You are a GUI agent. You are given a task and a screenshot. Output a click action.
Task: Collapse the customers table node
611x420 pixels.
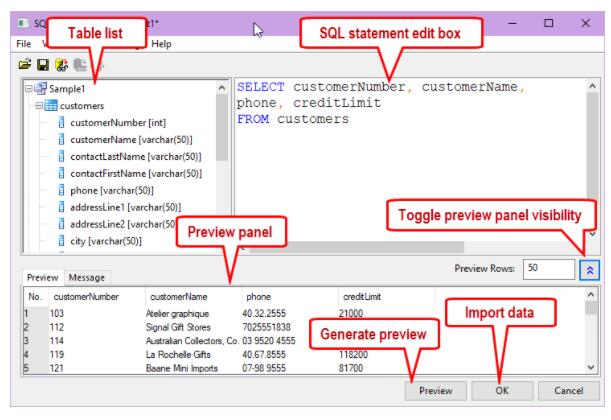tap(37, 105)
